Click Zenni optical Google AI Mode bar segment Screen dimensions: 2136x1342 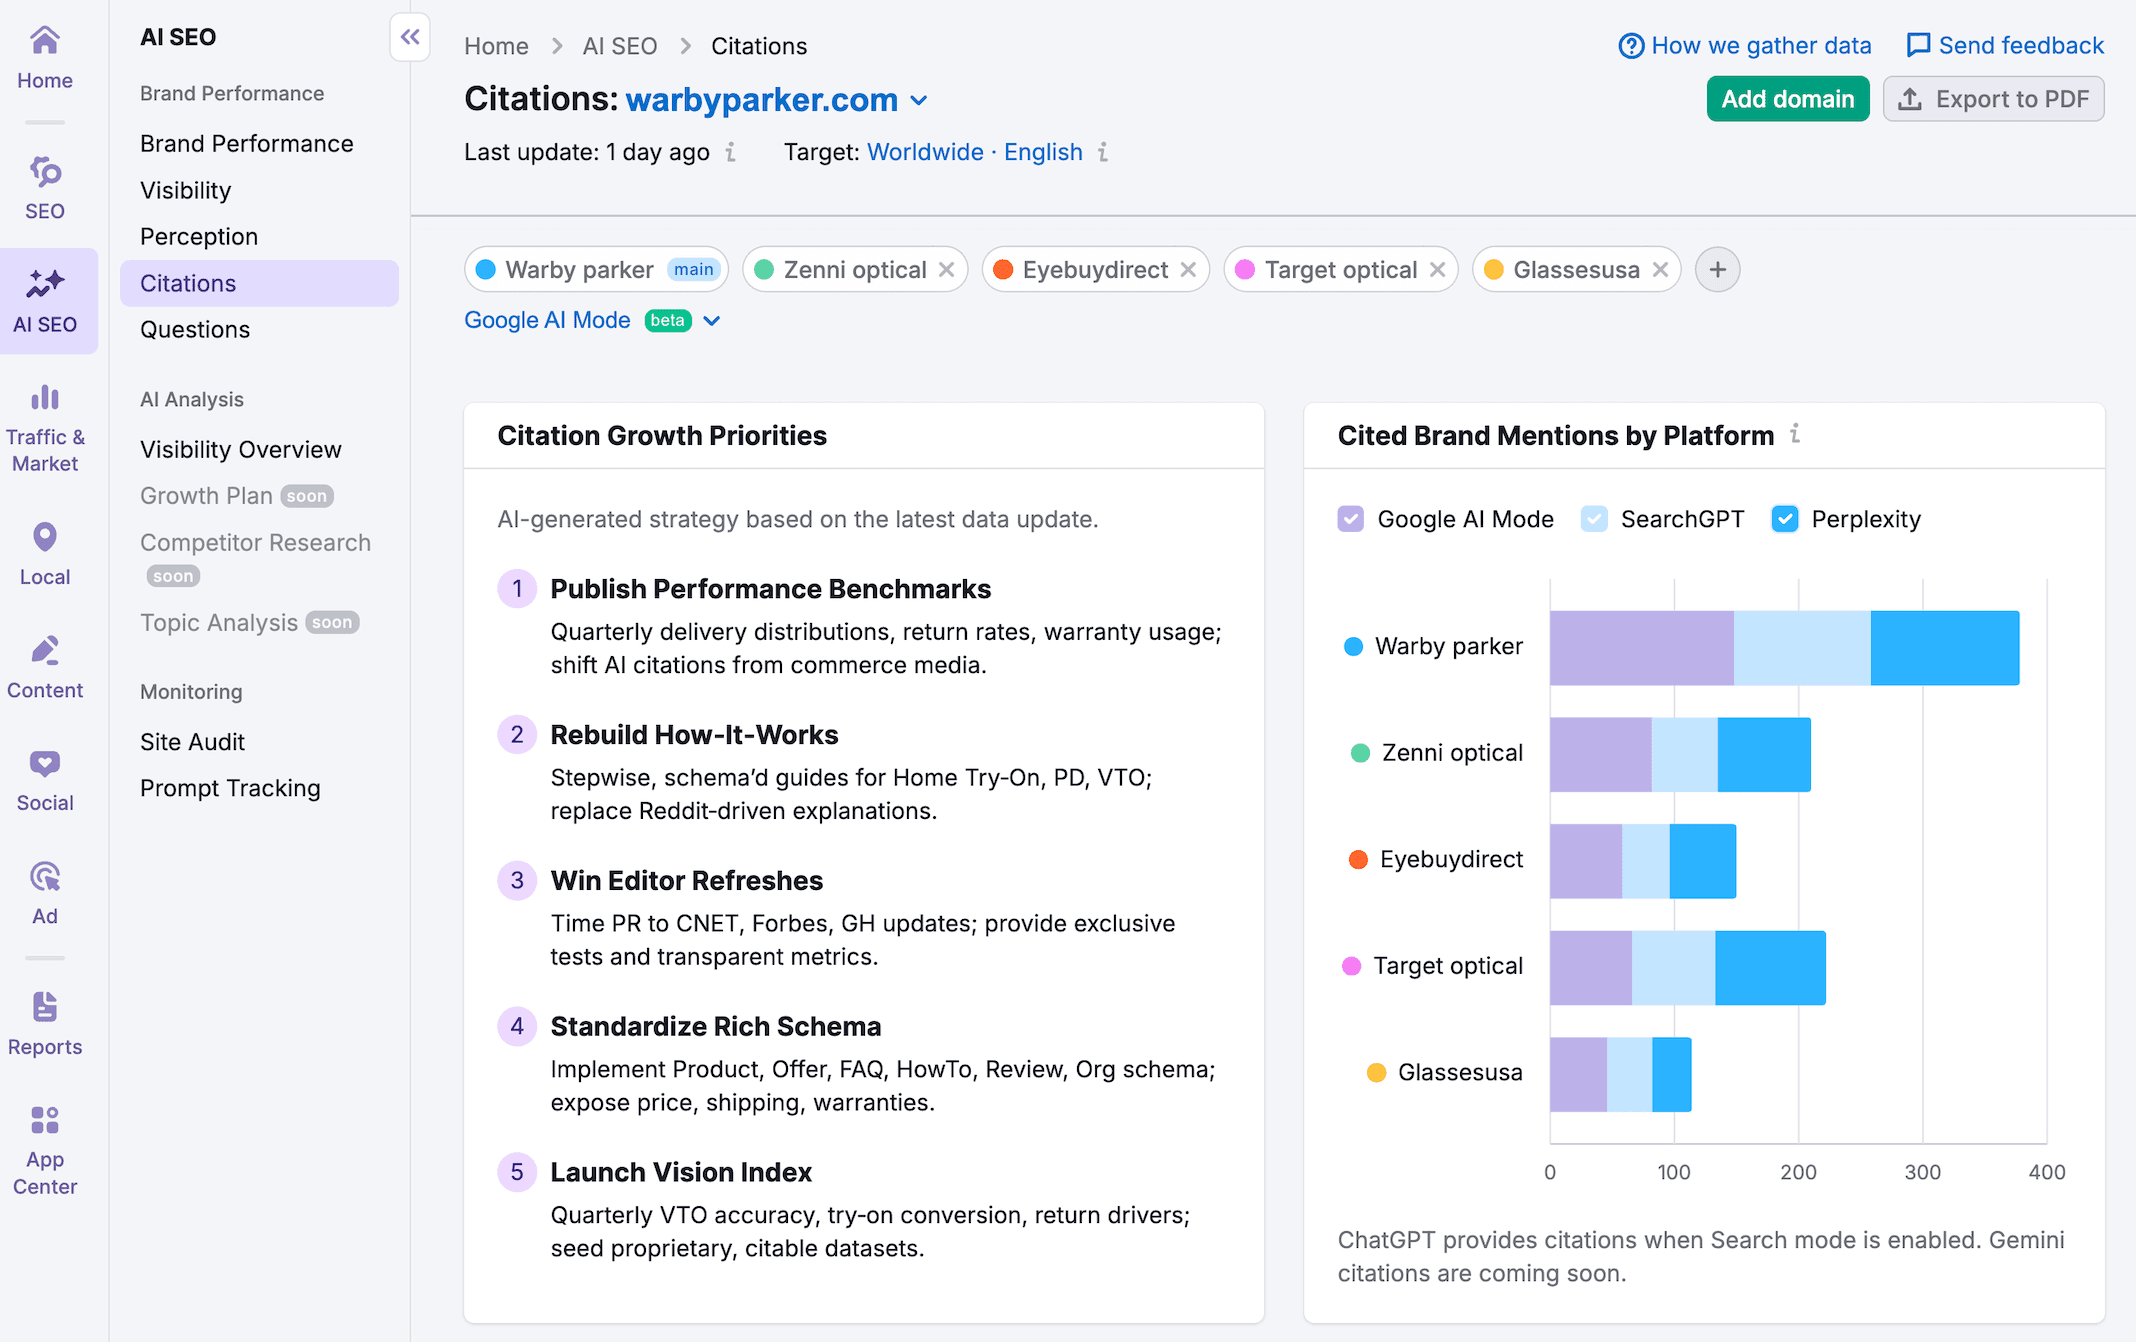(1601, 755)
